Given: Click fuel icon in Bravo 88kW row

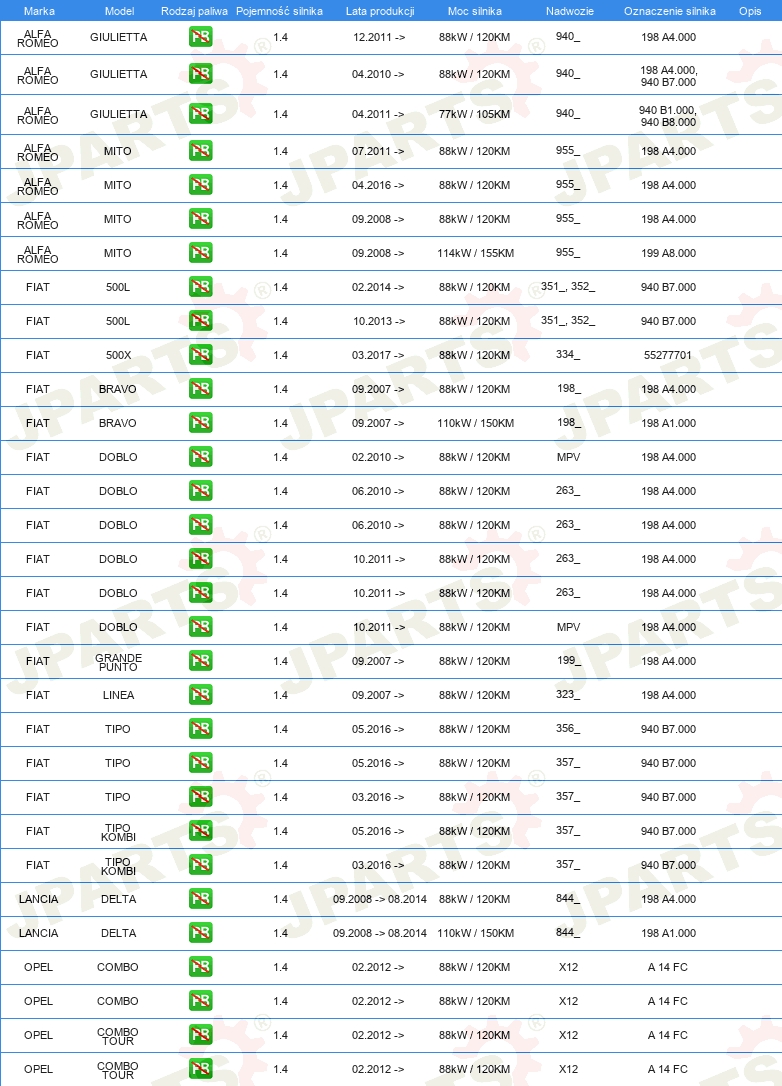Looking at the screenshot, I should click(x=200, y=388).
